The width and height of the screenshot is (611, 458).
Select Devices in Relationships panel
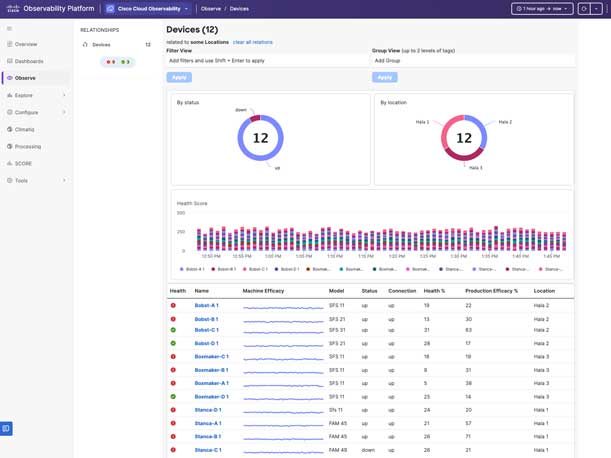(101, 45)
